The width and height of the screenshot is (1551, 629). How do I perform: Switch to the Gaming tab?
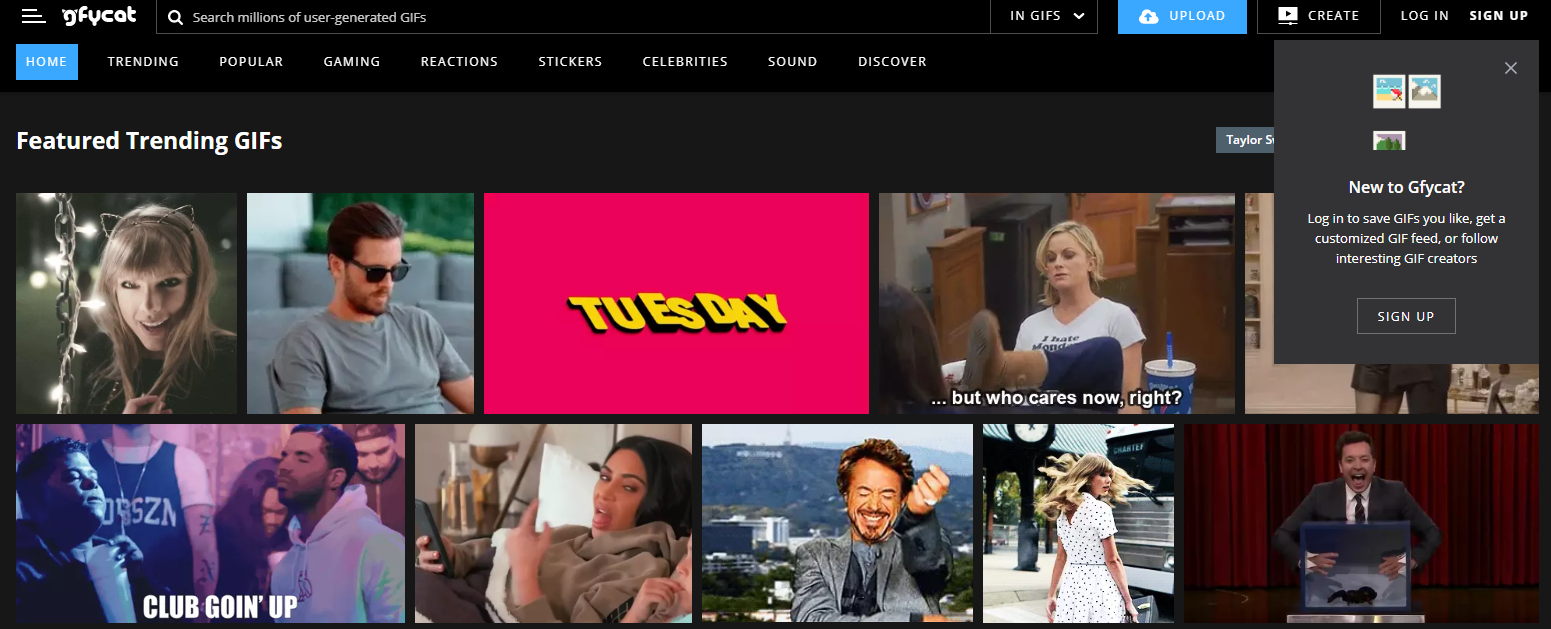click(352, 62)
